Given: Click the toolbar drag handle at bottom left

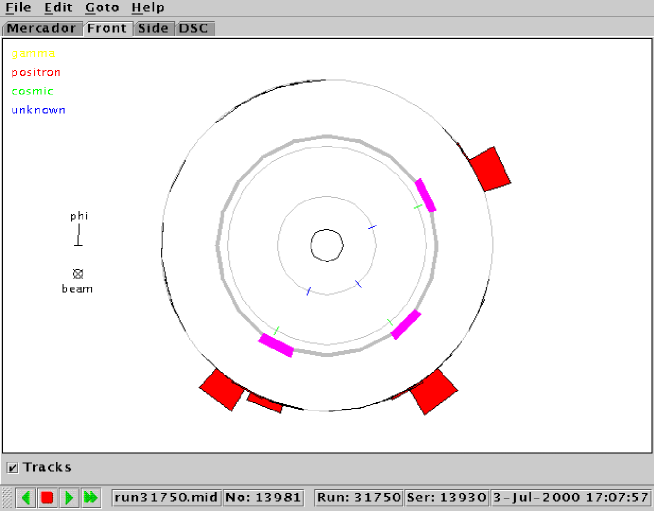Looking at the screenshot, I should coord(7,497).
